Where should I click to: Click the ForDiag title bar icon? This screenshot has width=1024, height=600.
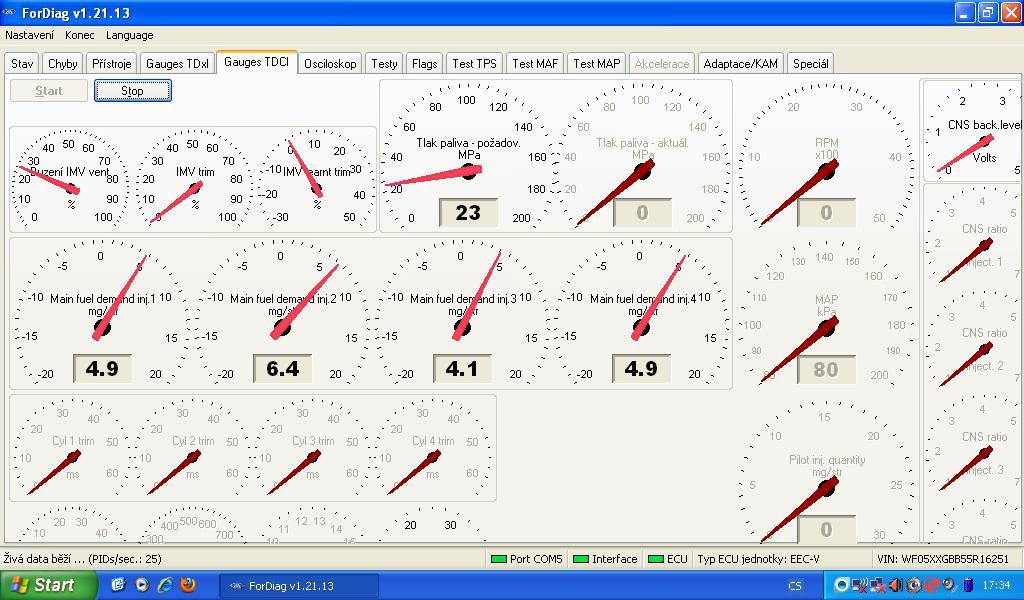[x=9, y=13]
